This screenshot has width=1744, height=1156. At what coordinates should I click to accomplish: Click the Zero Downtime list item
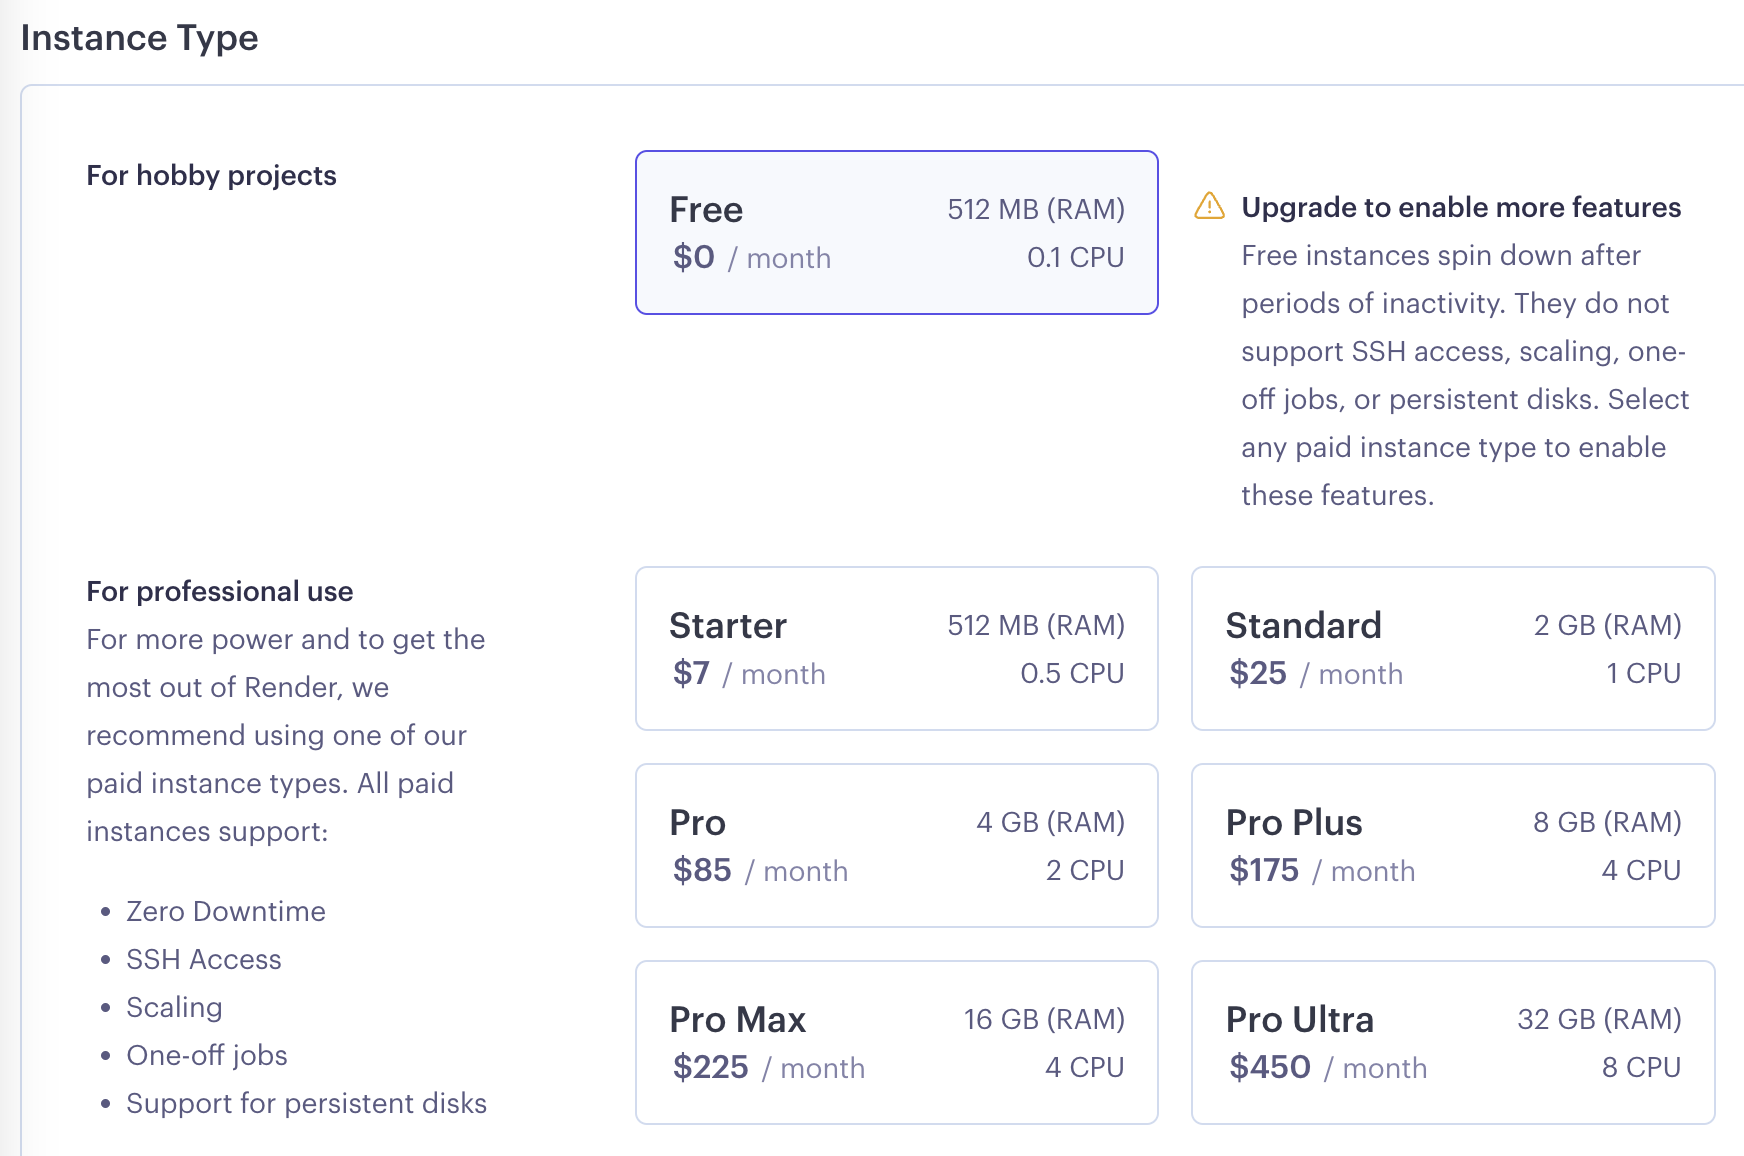click(x=225, y=912)
